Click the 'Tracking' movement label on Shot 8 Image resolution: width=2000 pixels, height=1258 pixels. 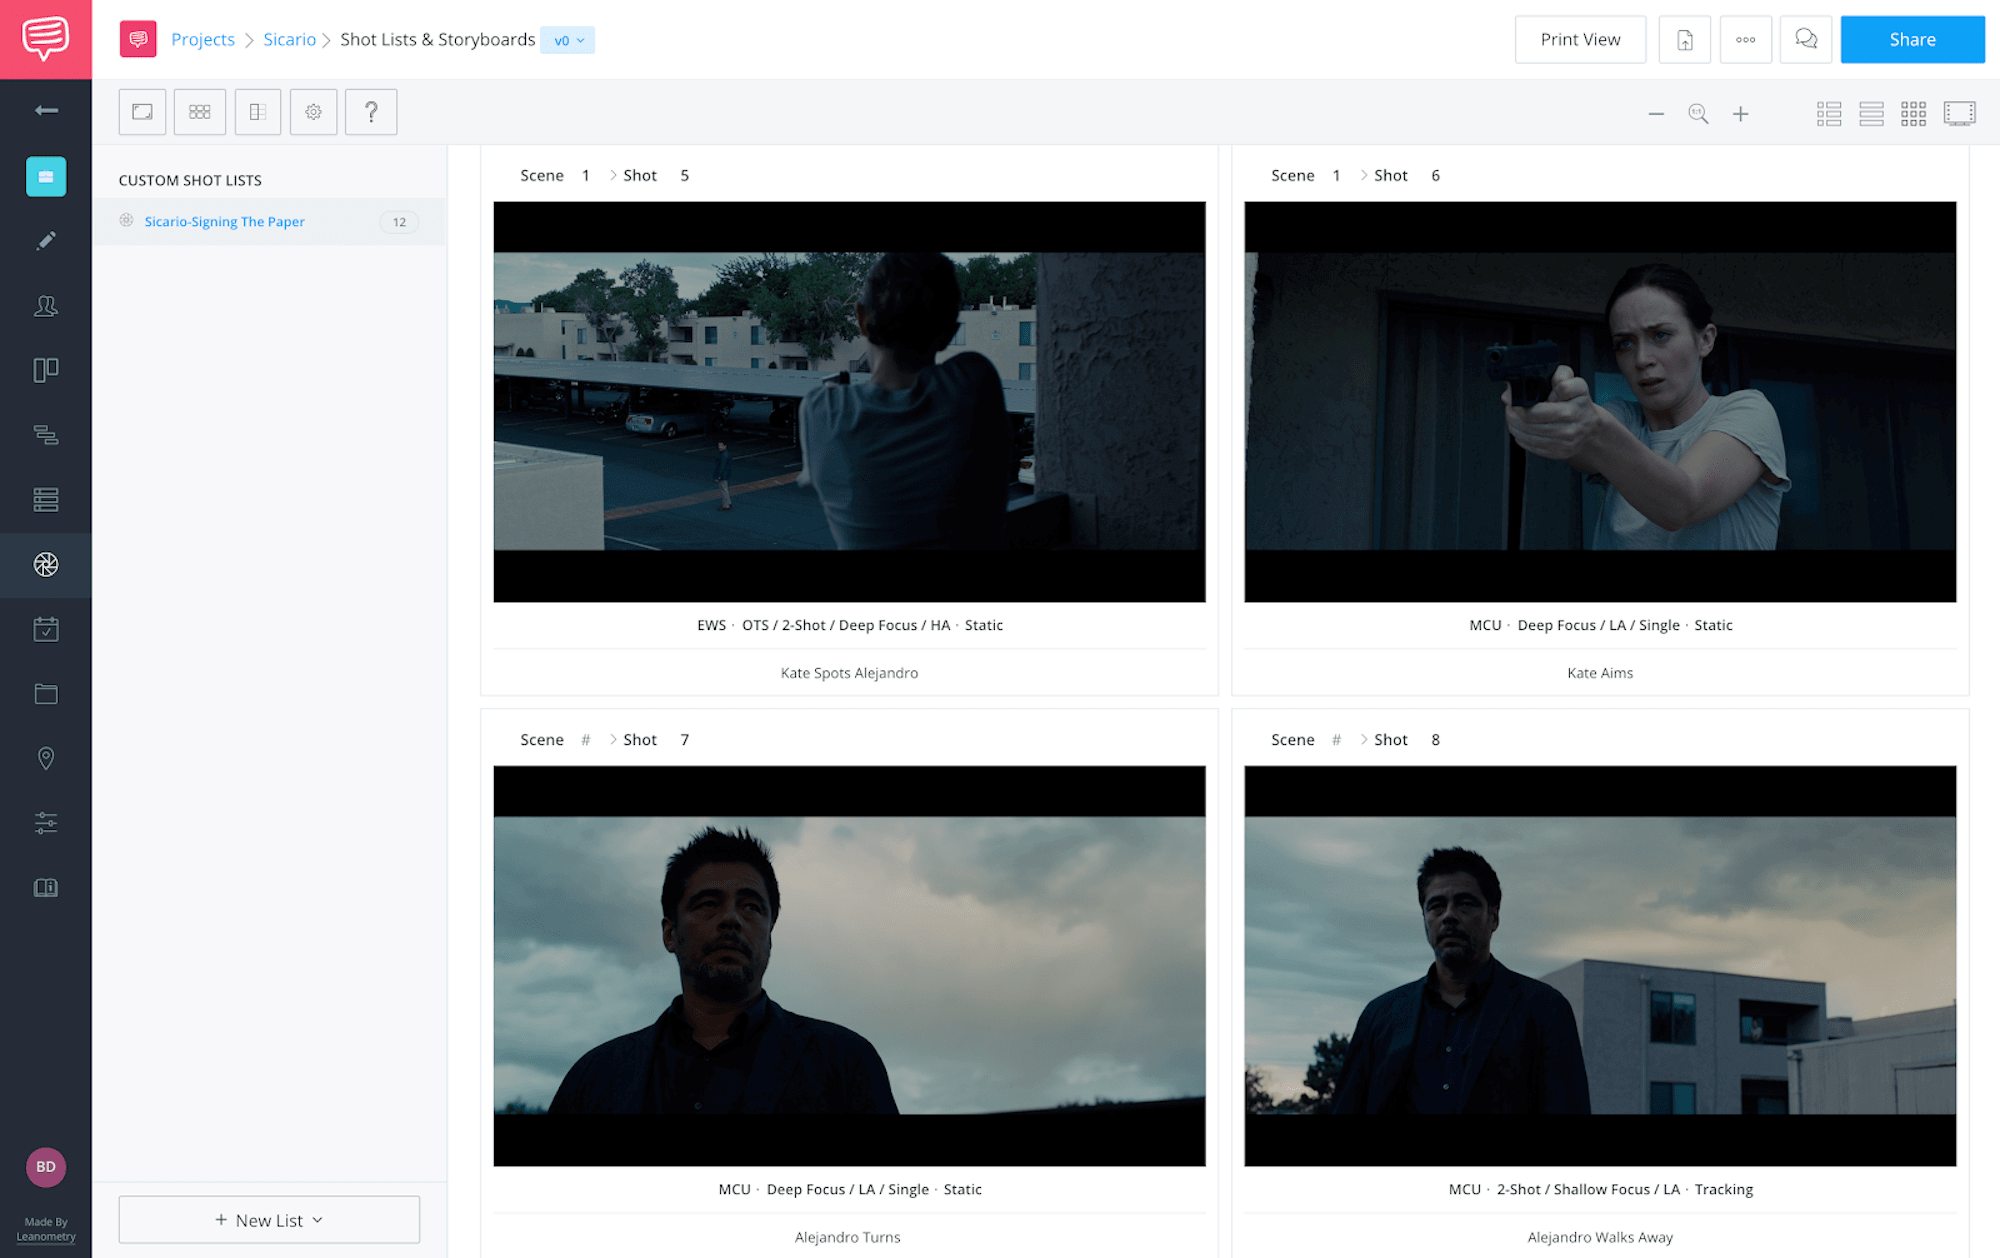pos(1724,1189)
